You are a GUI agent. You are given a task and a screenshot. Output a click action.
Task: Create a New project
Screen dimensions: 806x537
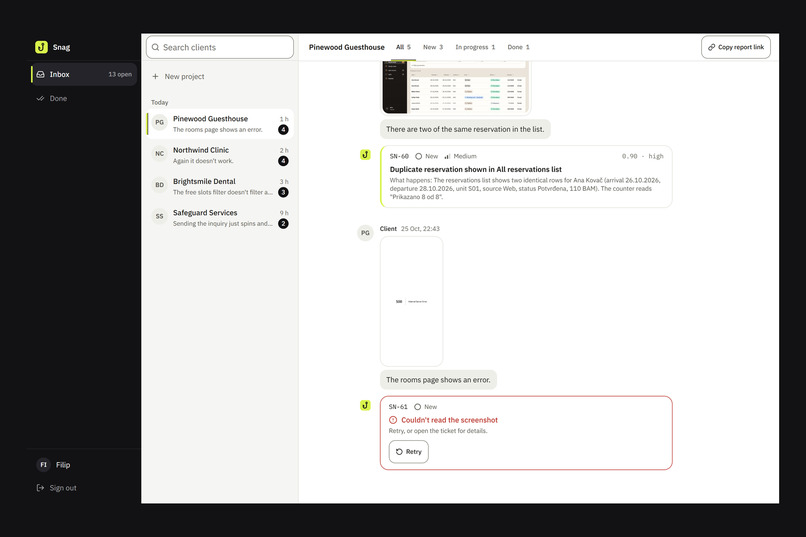point(178,77)
